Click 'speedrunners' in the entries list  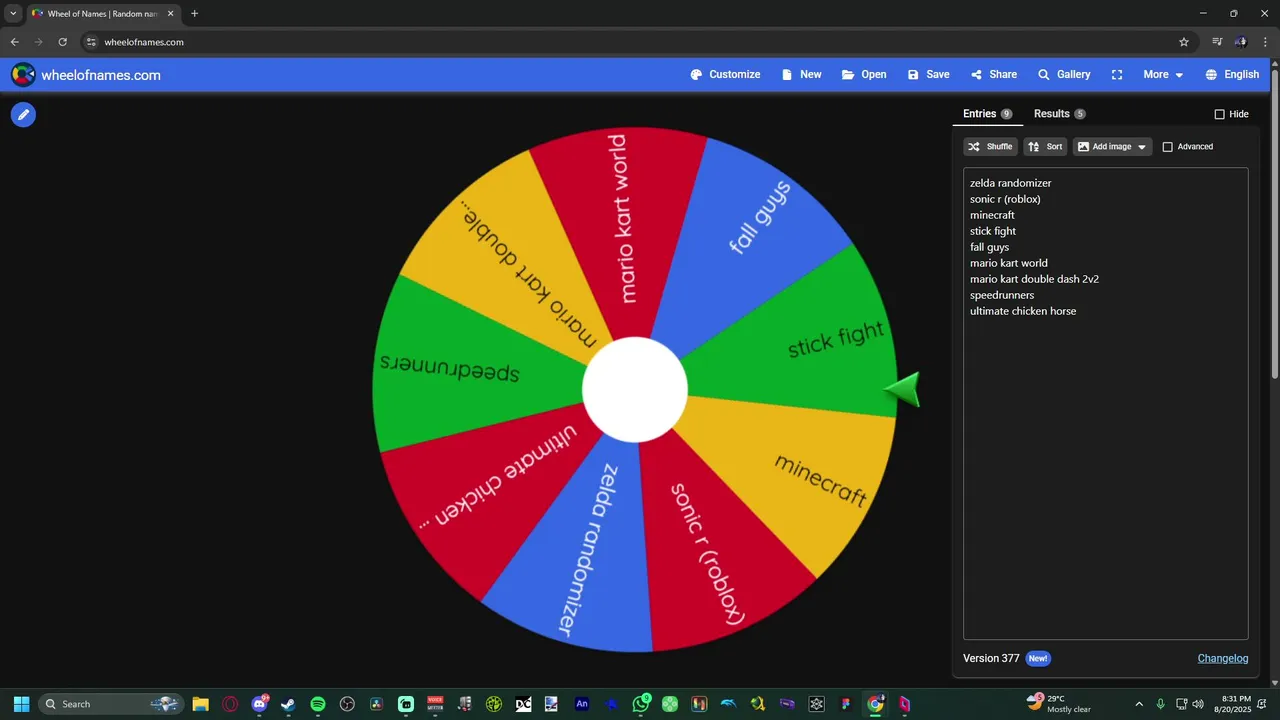1002,295
